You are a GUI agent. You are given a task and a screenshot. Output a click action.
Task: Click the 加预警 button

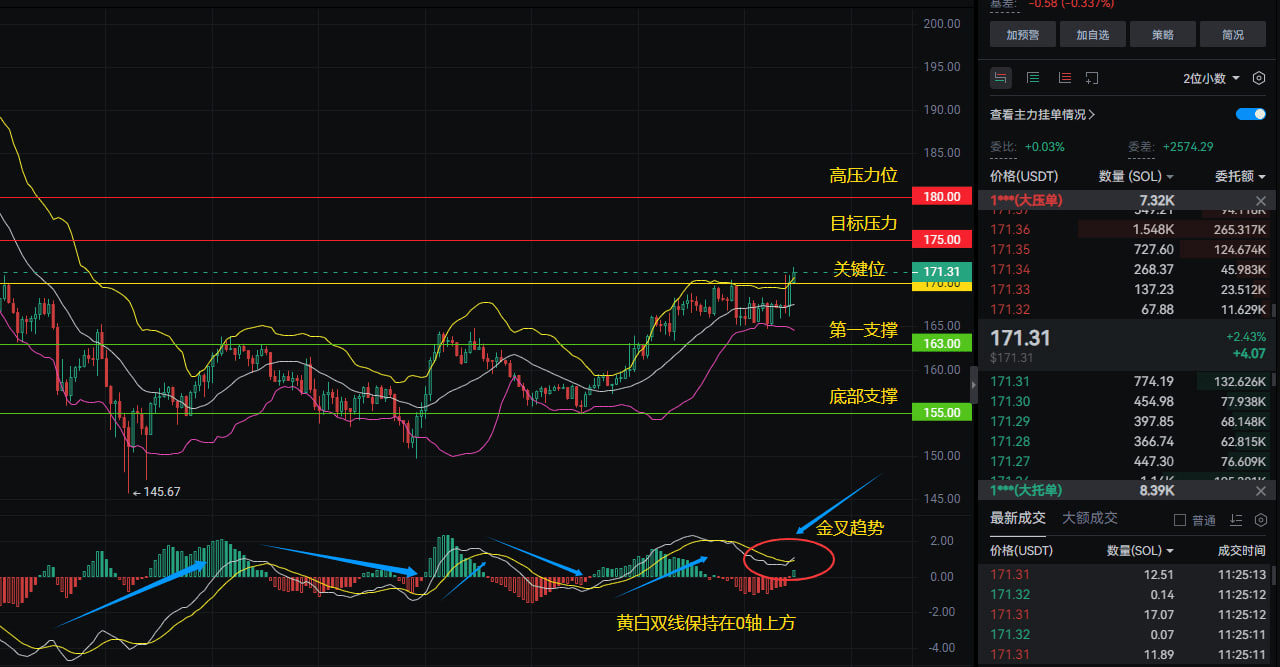coord(1023,35)
